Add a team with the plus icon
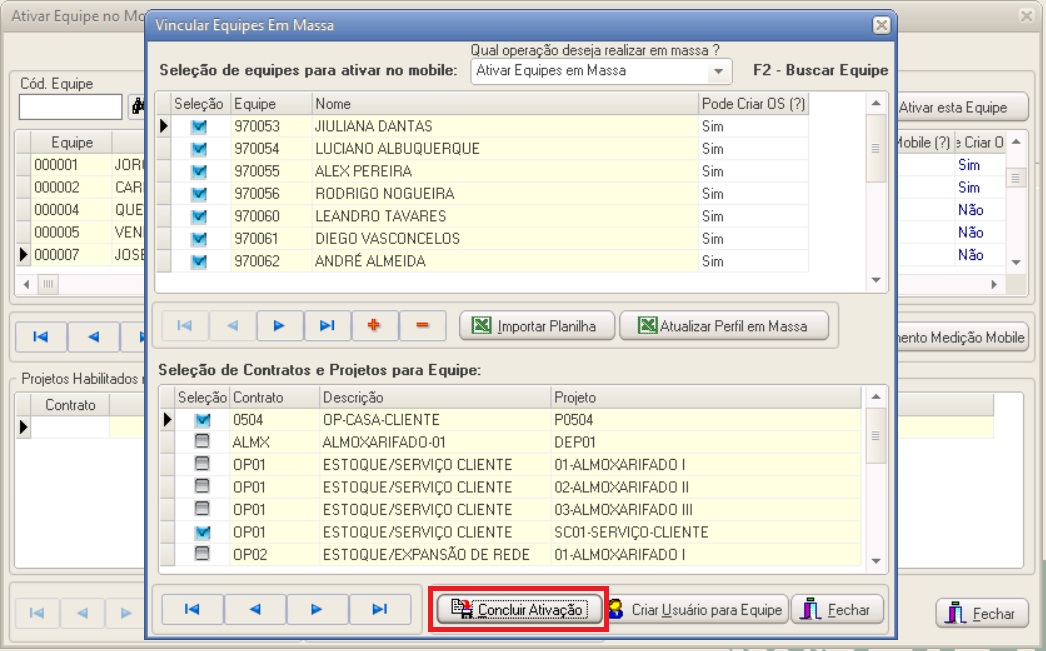This screenshot has width=1046, height=651. tap(375, 326)
